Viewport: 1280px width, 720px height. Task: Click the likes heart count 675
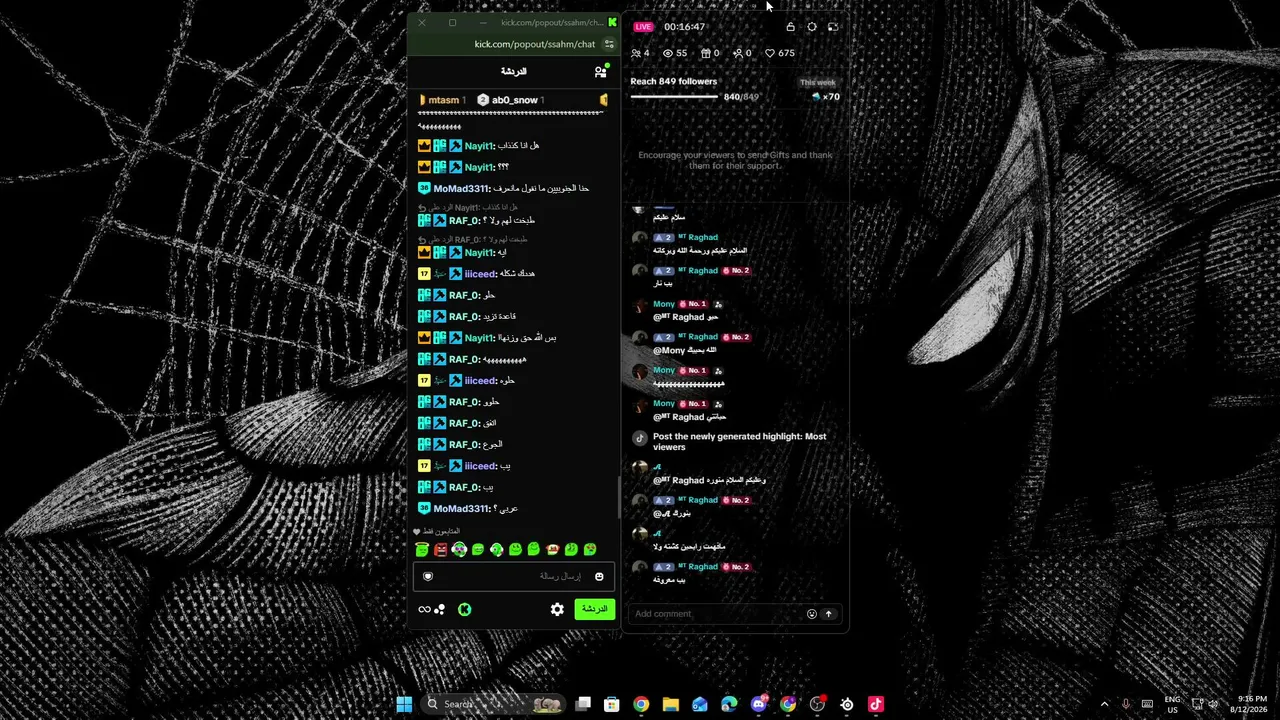[x=780, y=53]
